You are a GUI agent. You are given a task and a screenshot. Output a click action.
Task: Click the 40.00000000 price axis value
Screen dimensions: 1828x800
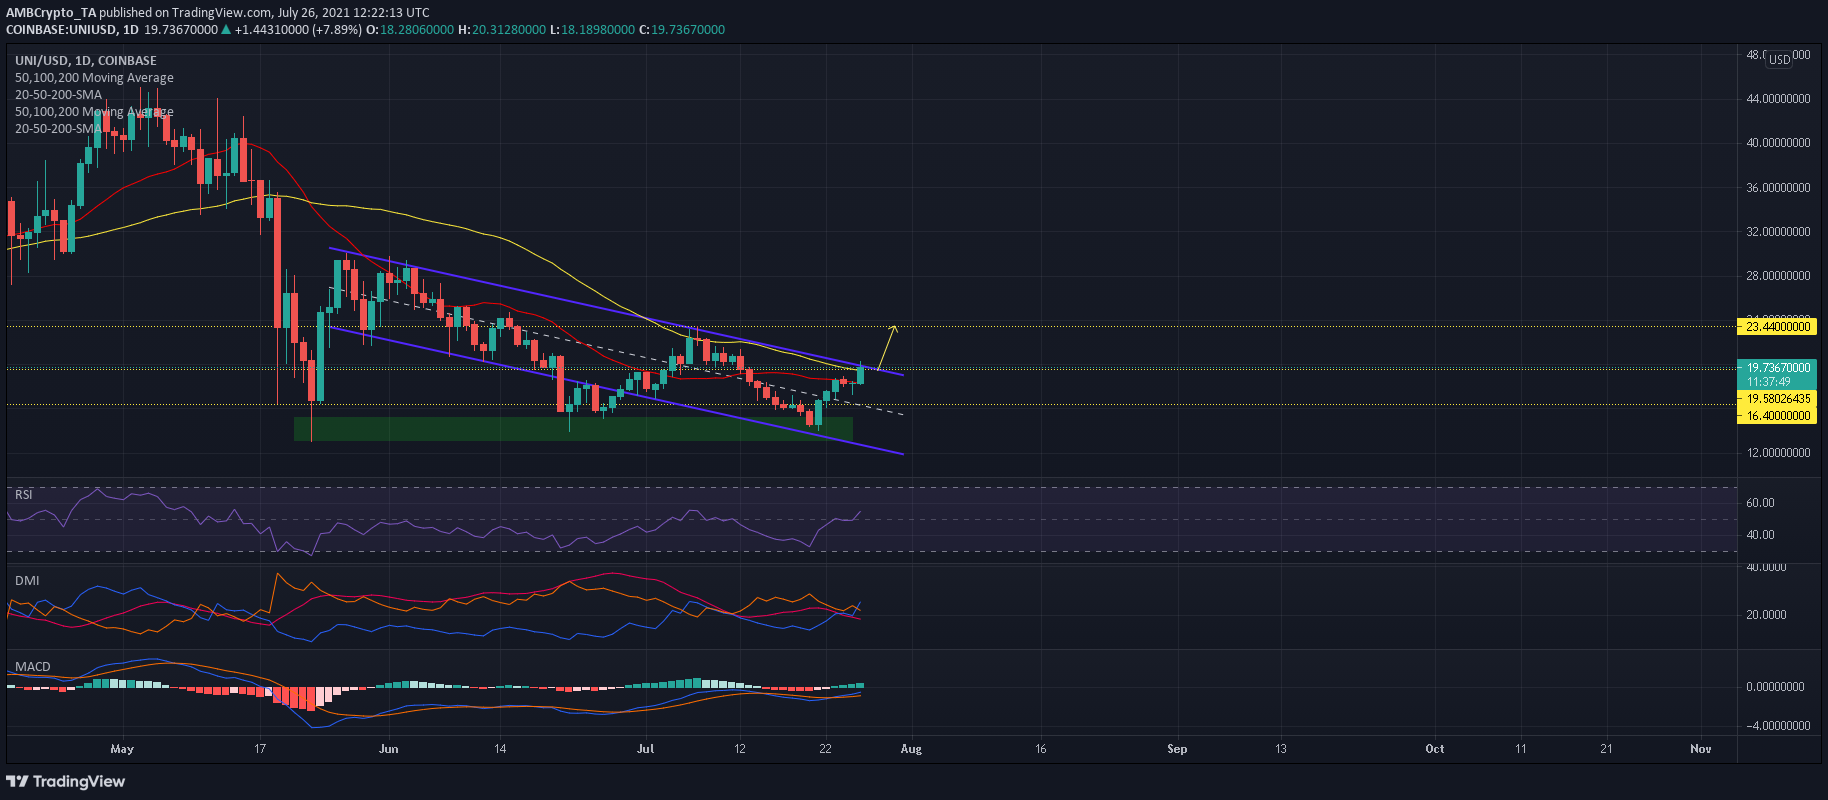coord(1778,143)
